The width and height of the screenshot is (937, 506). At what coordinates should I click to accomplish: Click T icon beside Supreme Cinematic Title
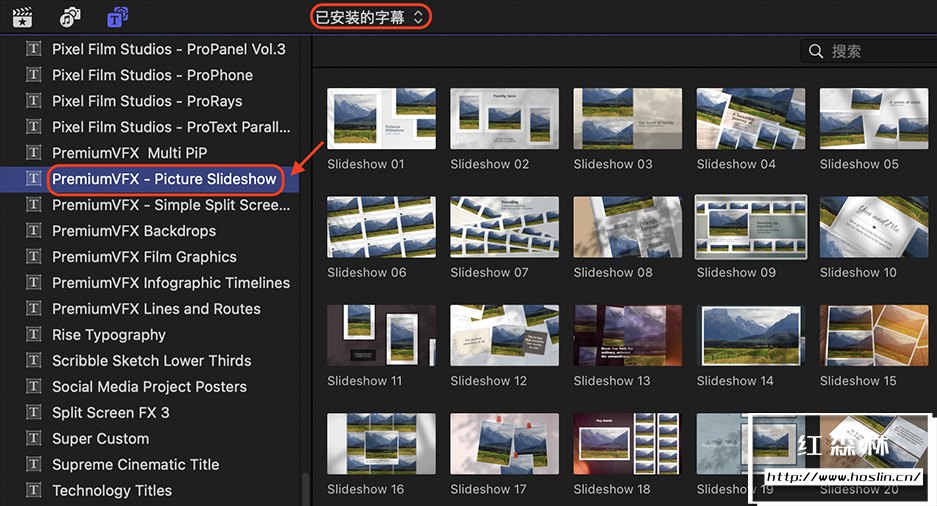point(33,464)
